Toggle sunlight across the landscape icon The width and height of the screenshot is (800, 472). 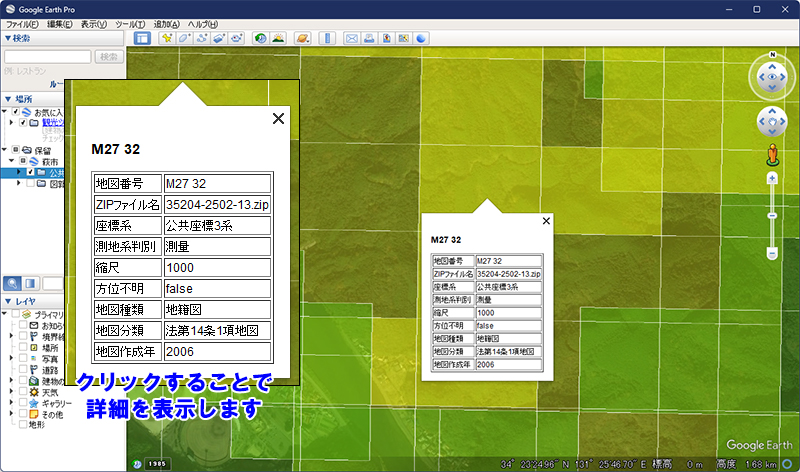pos(278,38)
